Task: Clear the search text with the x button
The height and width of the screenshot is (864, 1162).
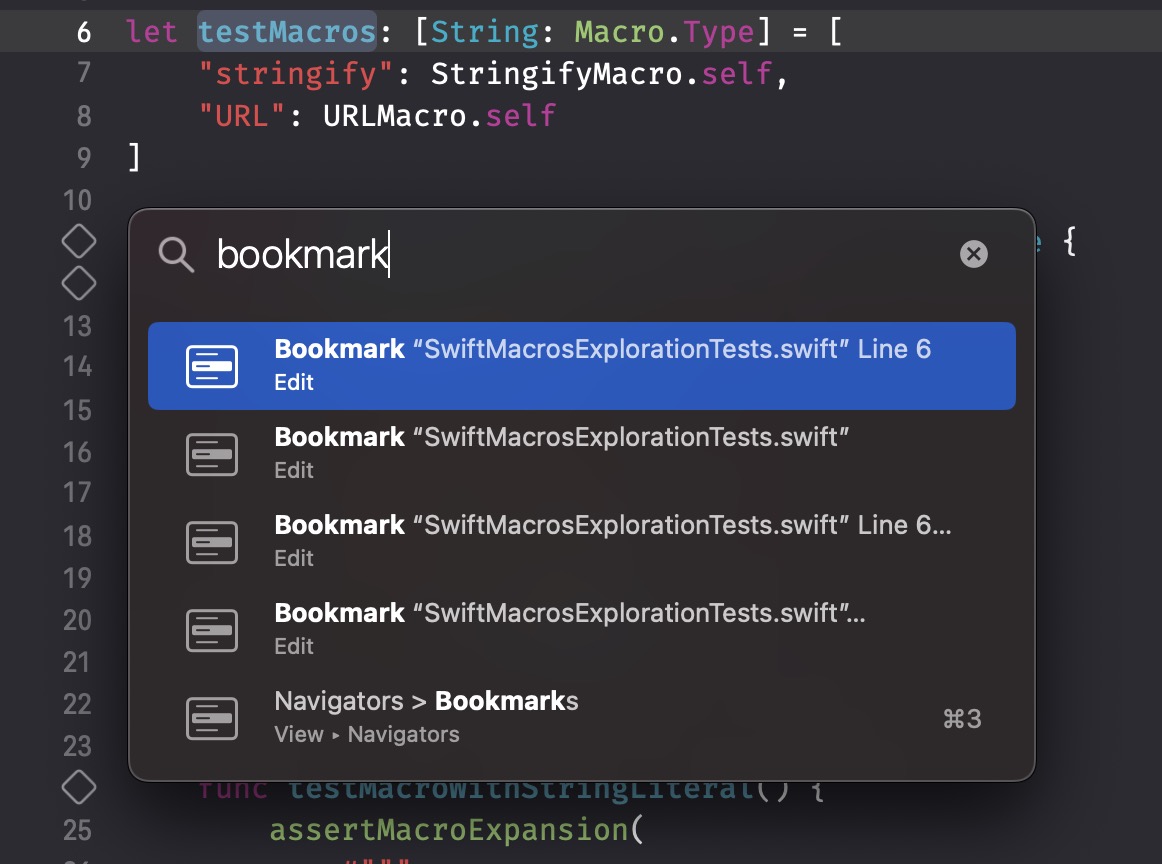Action: [971, 255]
